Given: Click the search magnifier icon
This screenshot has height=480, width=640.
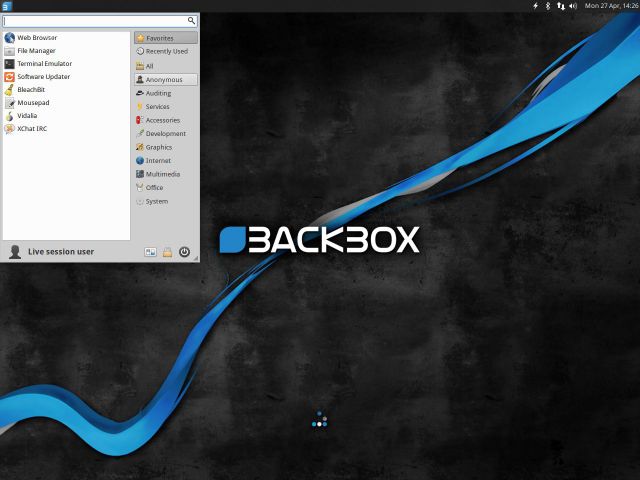Looking at the screenshot, I should [191, 20].
